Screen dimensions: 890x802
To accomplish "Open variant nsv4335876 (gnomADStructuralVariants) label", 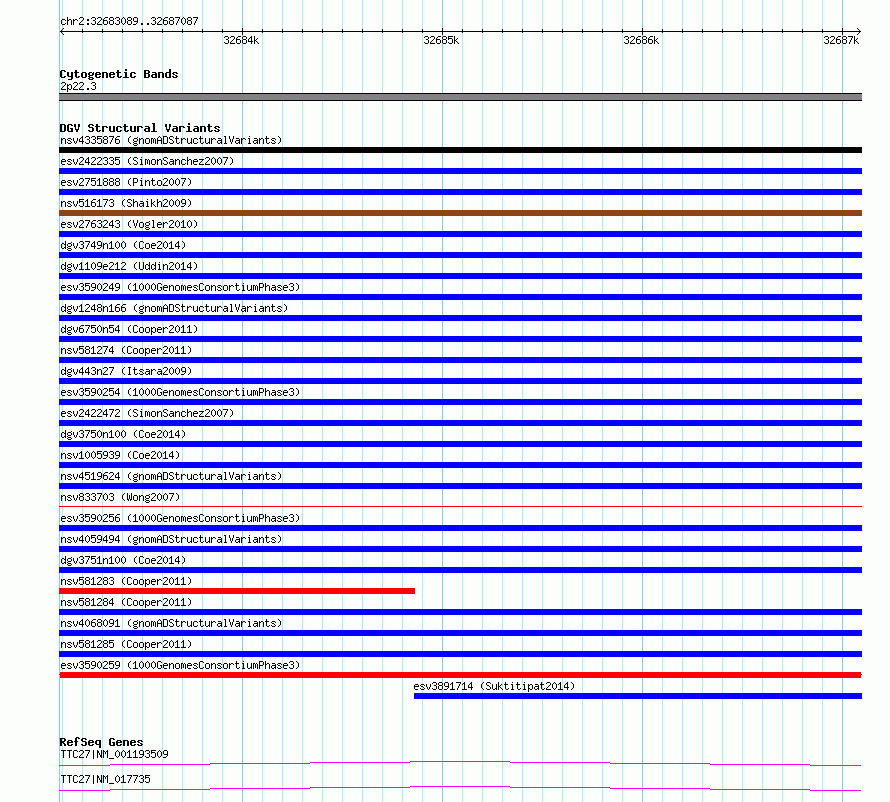I will [171, 140].
